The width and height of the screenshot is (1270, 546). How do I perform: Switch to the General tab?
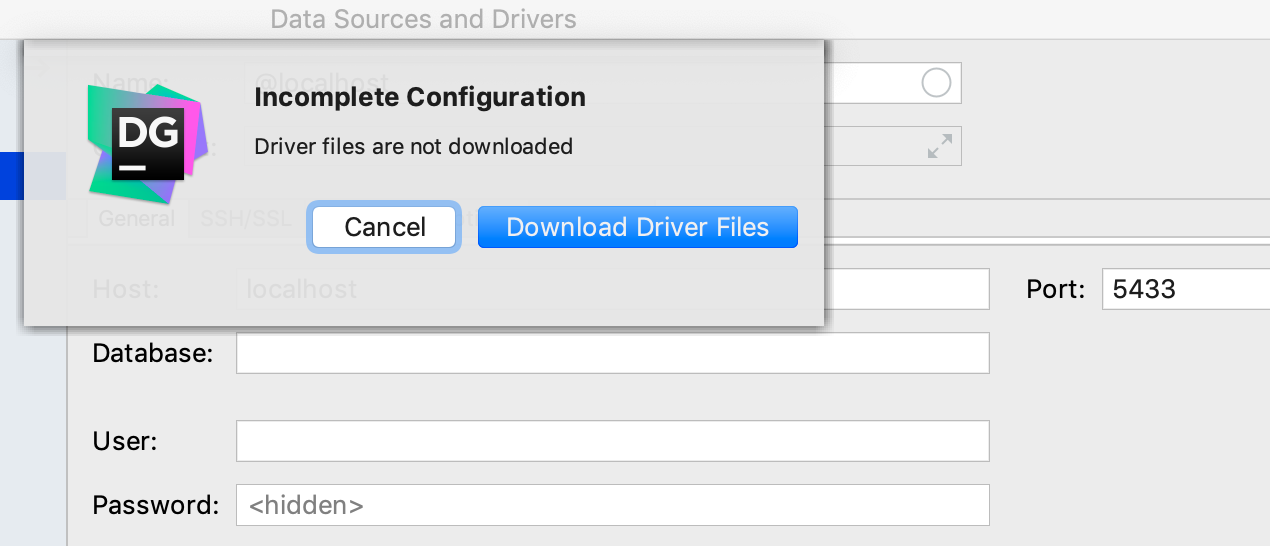tap(136, 218)
